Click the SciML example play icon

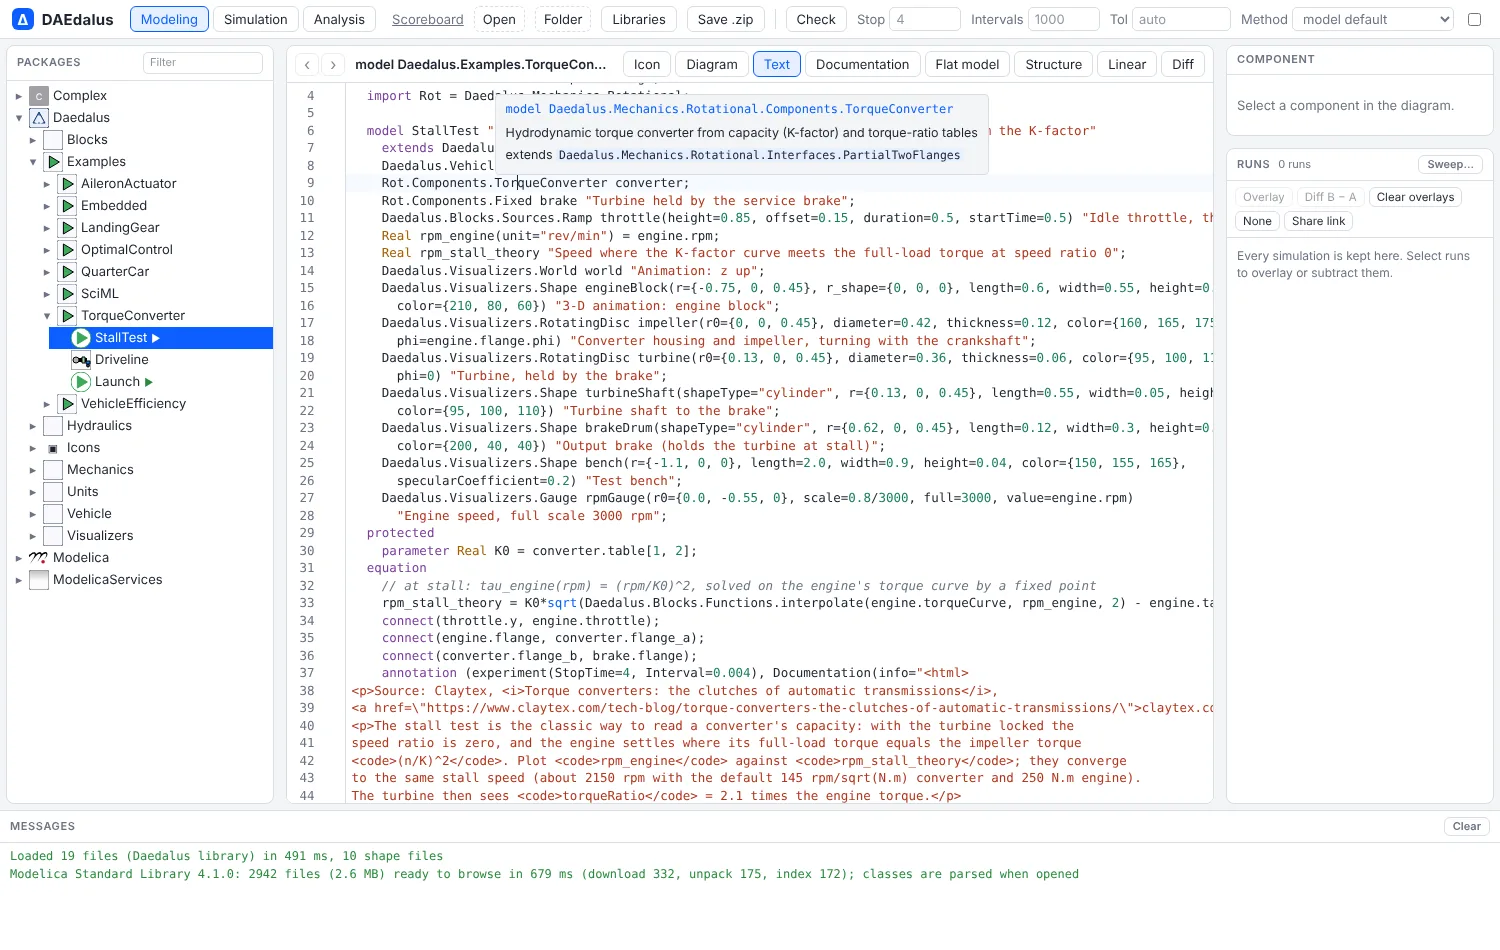tap(67, 294)
